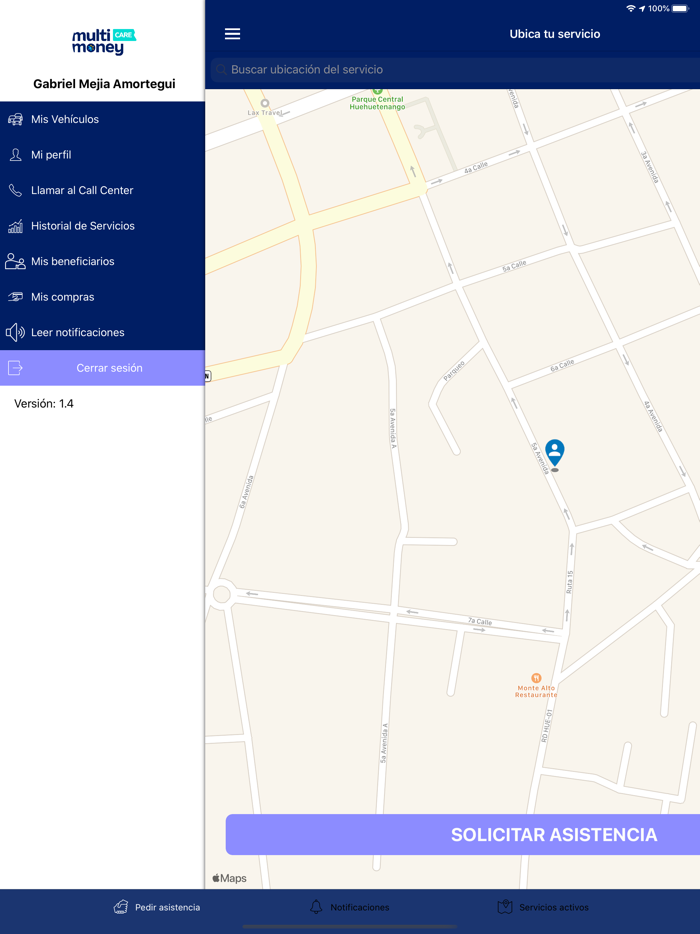The height and width of the screenshot is (934, 700).
Task: Click the Servicios activos map icon
Action: [505, 907]
